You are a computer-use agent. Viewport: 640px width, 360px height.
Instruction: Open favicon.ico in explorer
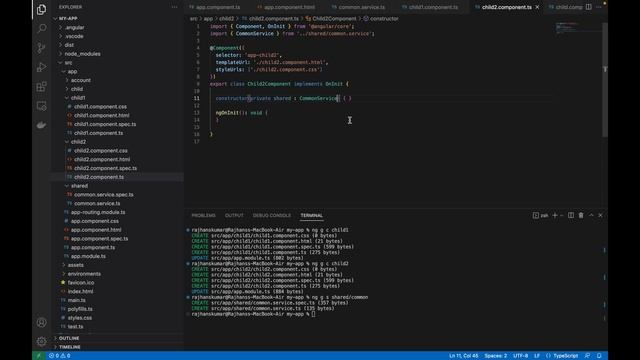pyautogui.click(x=81, y=282)
